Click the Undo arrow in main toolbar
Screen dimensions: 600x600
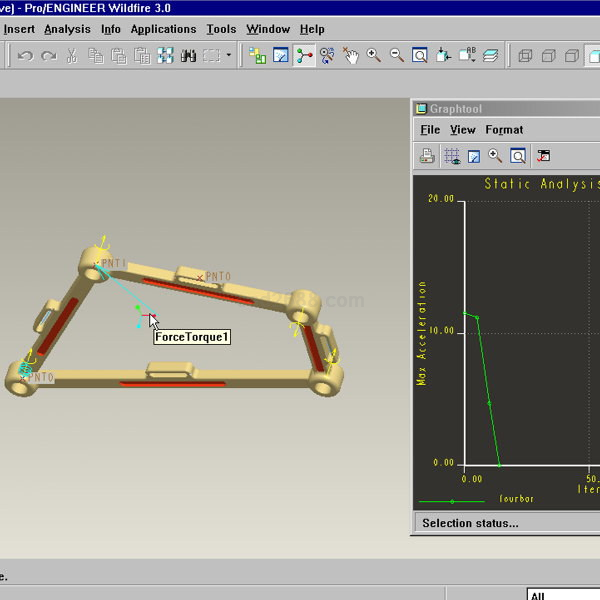click(x=25, y=56)
